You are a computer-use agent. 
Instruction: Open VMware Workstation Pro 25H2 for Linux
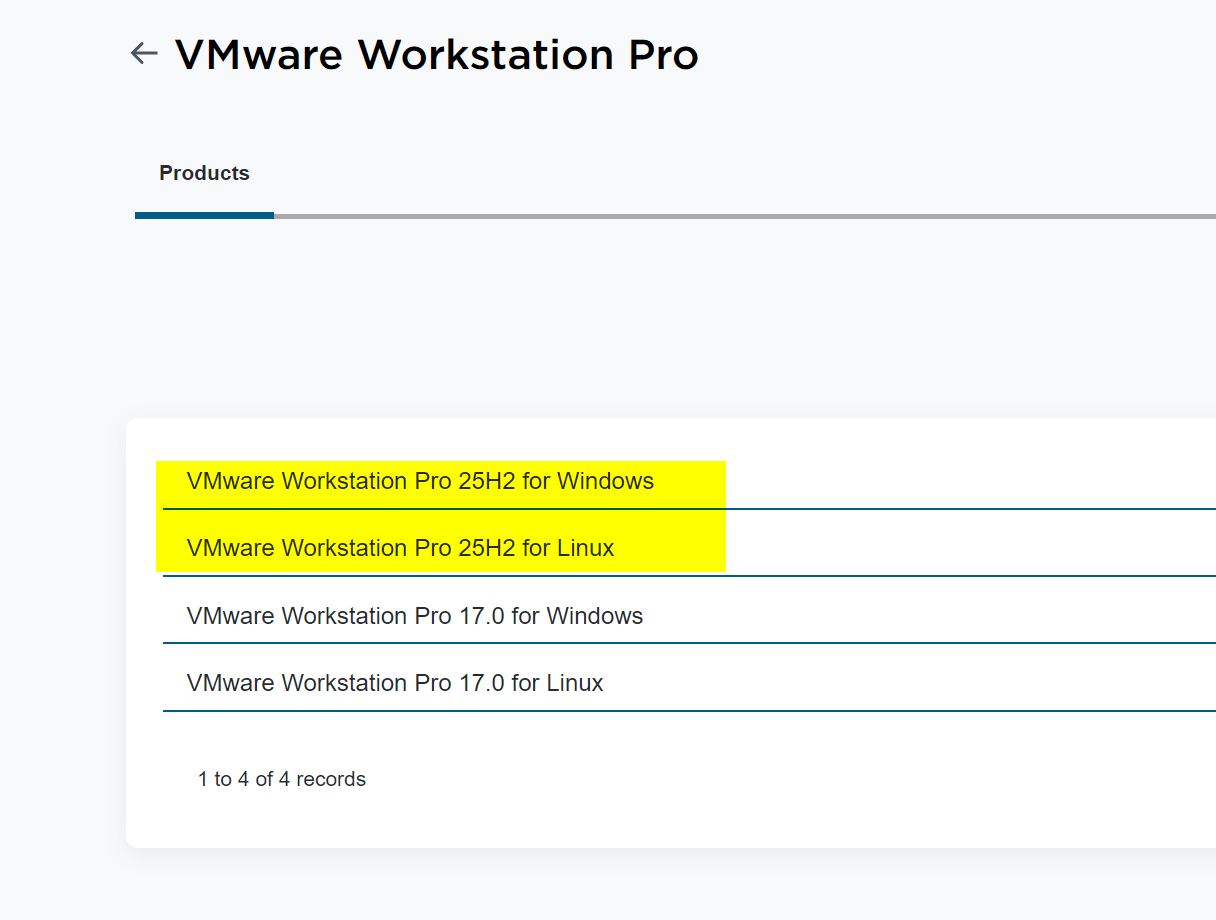400,548
